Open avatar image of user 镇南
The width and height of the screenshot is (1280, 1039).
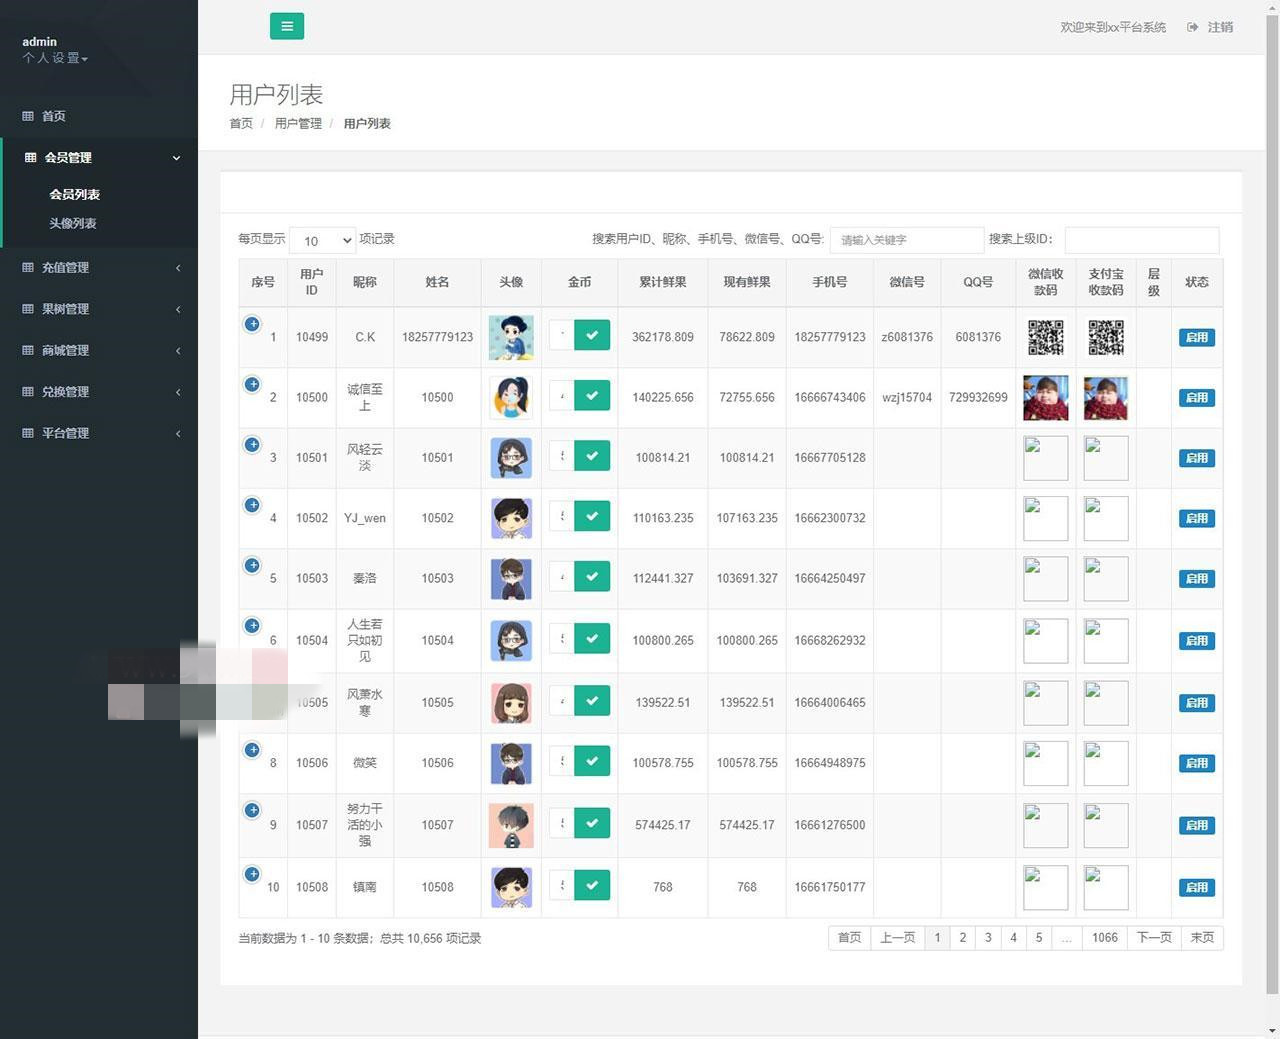coord(511,887)
